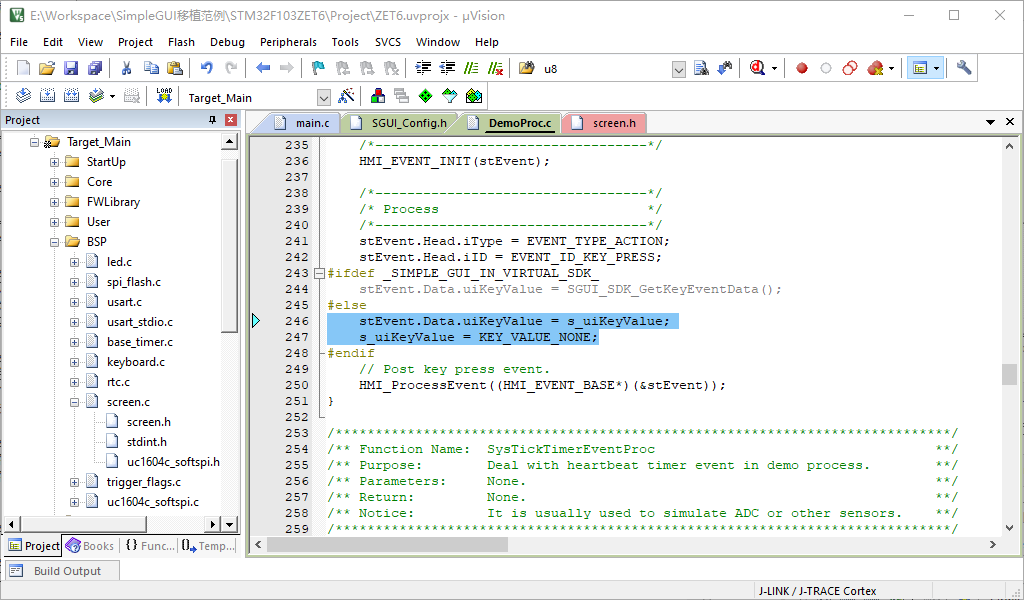This screenshot has height=600, width=1024.
Task: Open the find text dropdown showing u8
Action: 679,69
